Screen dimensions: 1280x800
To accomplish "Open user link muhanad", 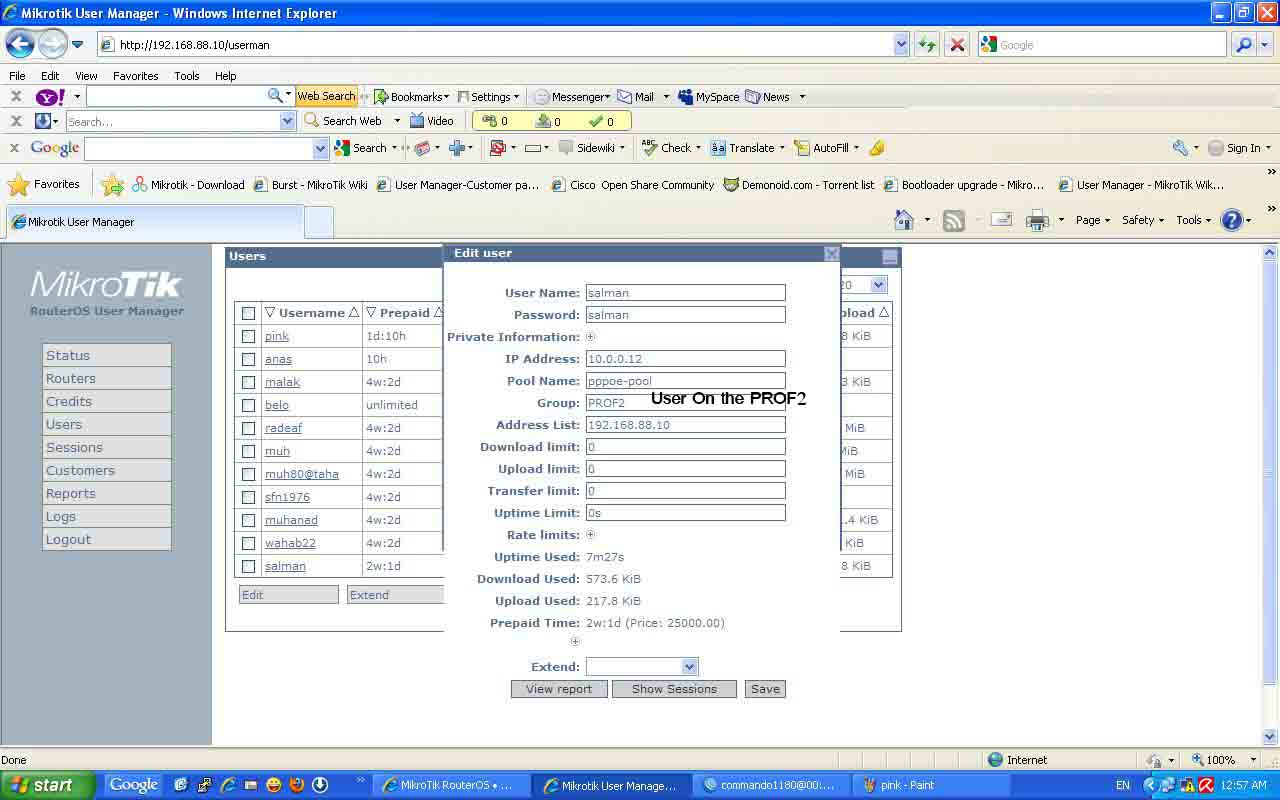I will coord(291,520).
